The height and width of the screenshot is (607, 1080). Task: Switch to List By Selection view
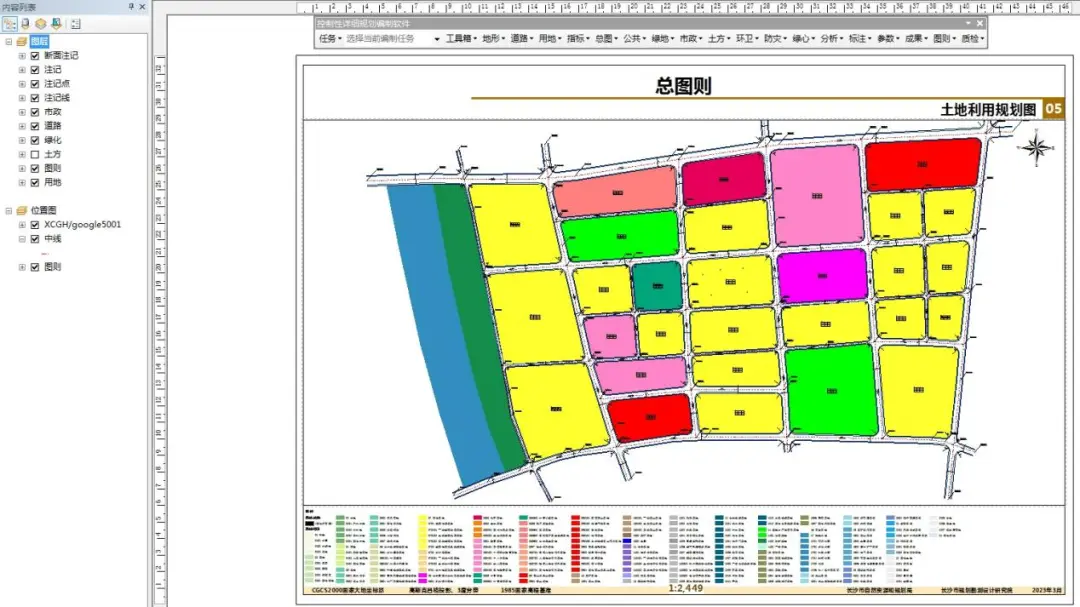pyautogui.click(x=56, y=24)
